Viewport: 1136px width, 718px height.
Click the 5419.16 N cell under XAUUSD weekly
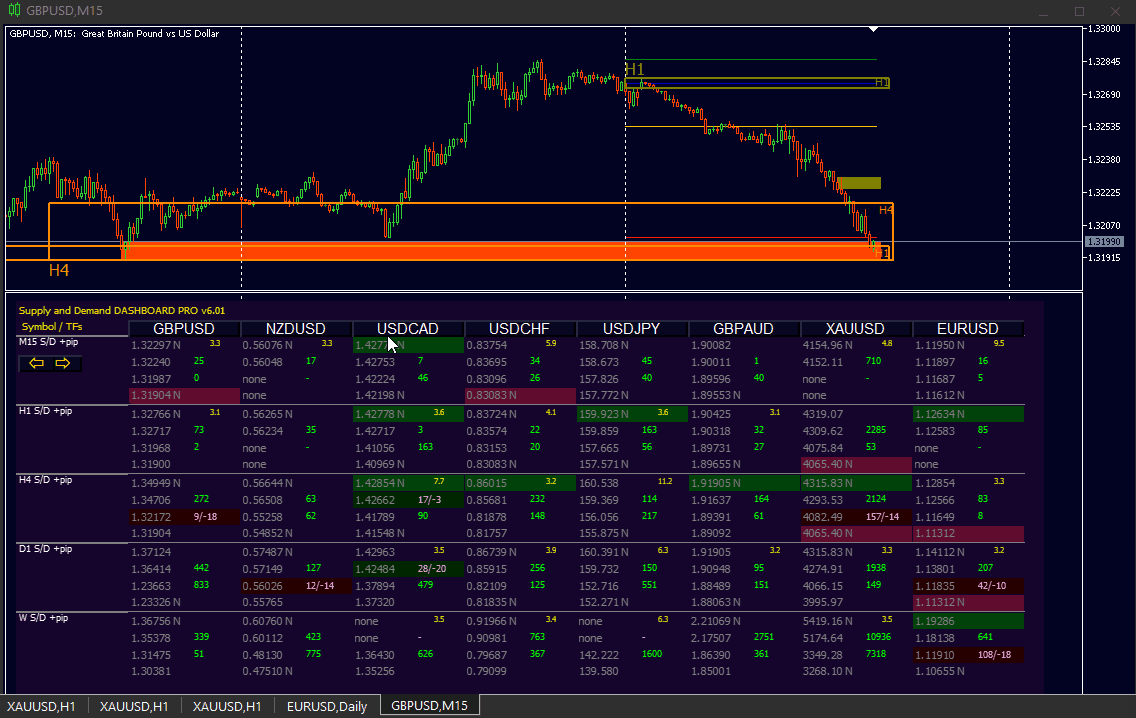click(827, 621)
